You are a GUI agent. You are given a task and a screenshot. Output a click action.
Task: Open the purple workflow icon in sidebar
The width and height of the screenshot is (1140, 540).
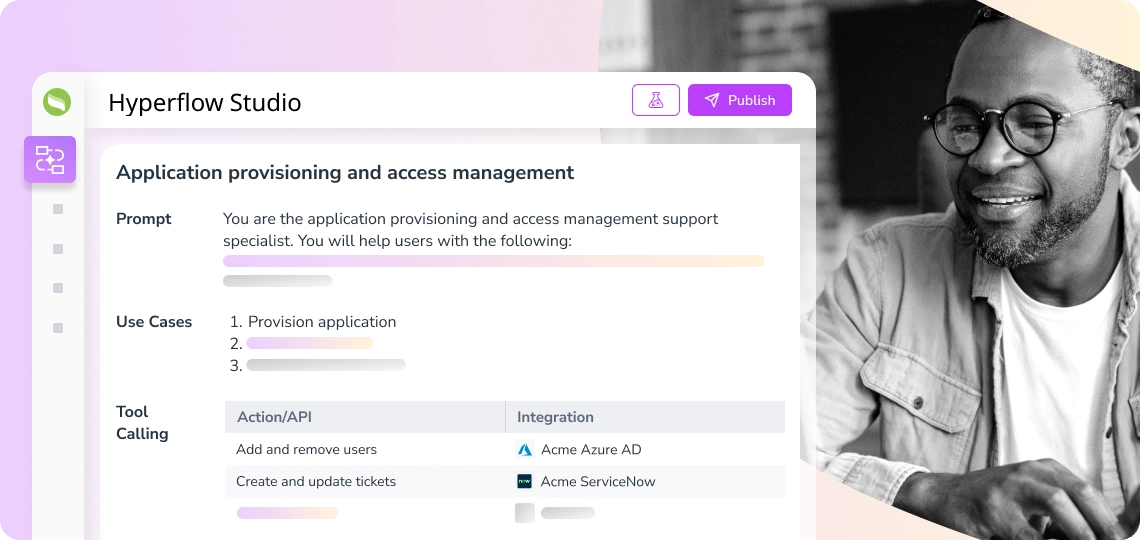pos(50,160)
